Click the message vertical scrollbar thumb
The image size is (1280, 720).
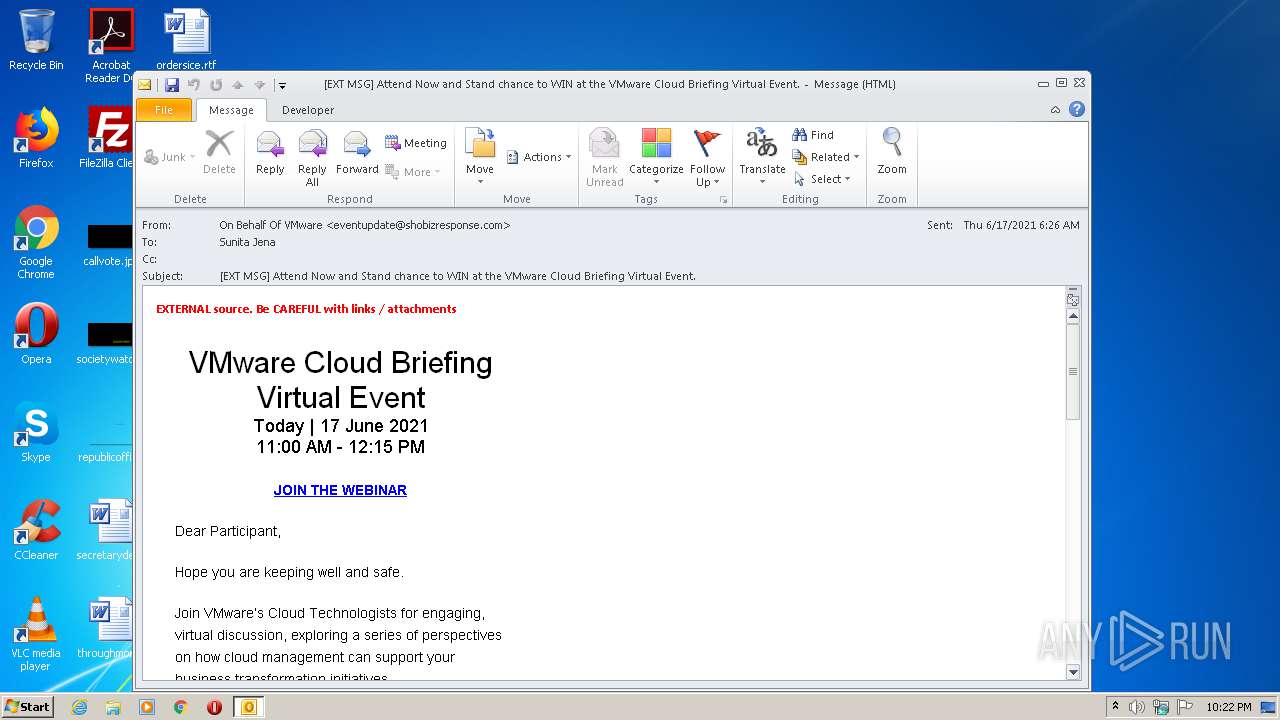1073,372
